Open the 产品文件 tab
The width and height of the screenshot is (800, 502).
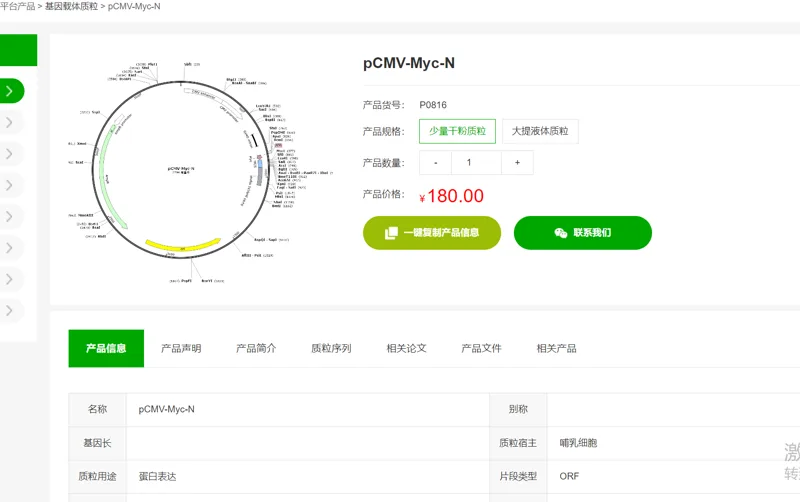(481, 348)
